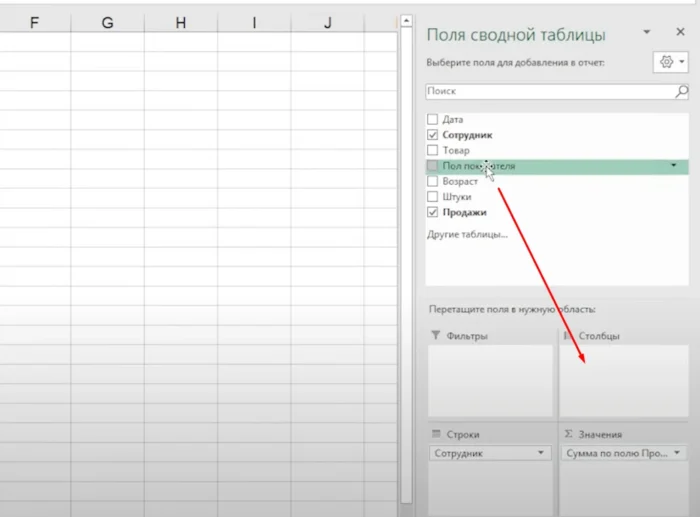
Task: Tick the Возраст field checkbox
Action: (x=433, y=181)
